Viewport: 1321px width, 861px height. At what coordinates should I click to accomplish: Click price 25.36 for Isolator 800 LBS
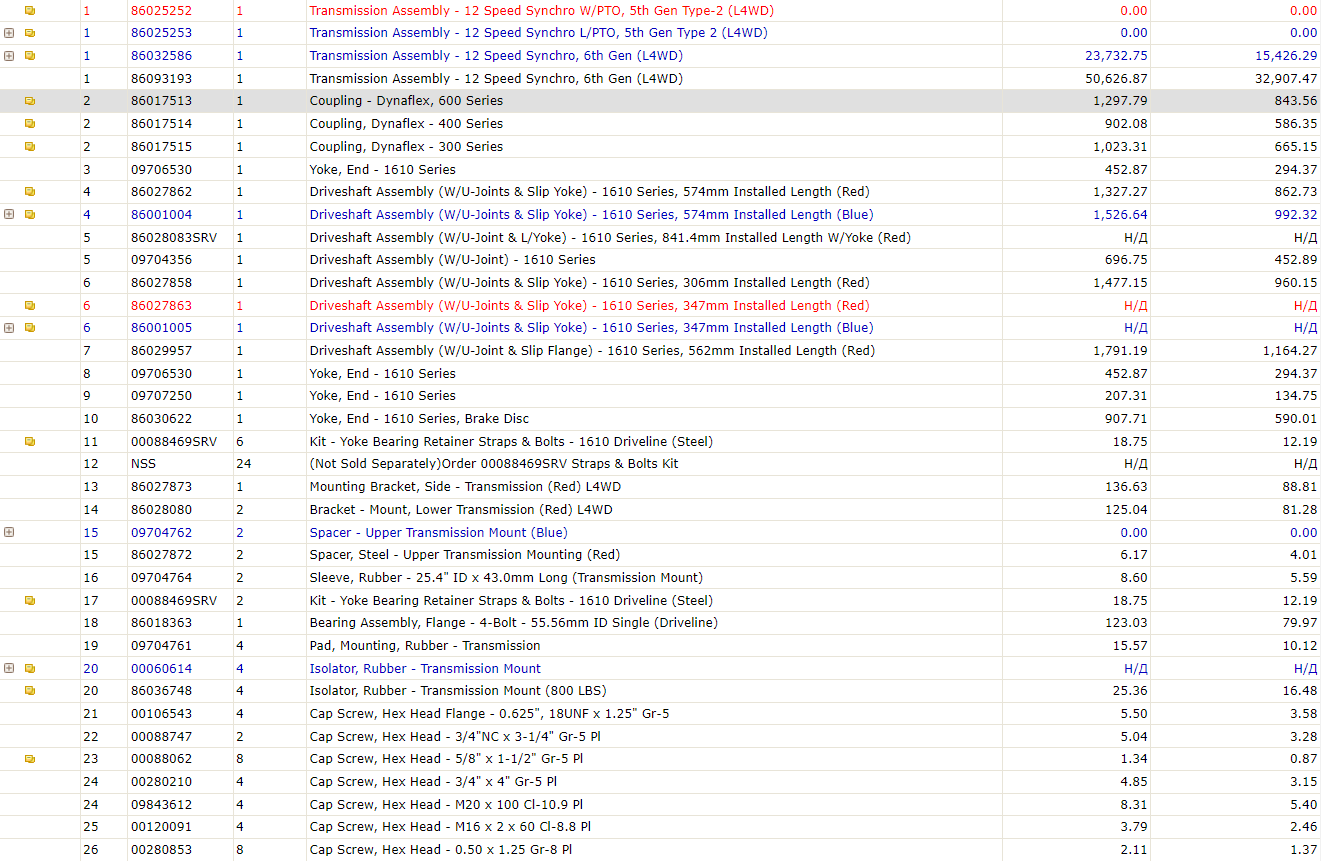(1131, 691)
